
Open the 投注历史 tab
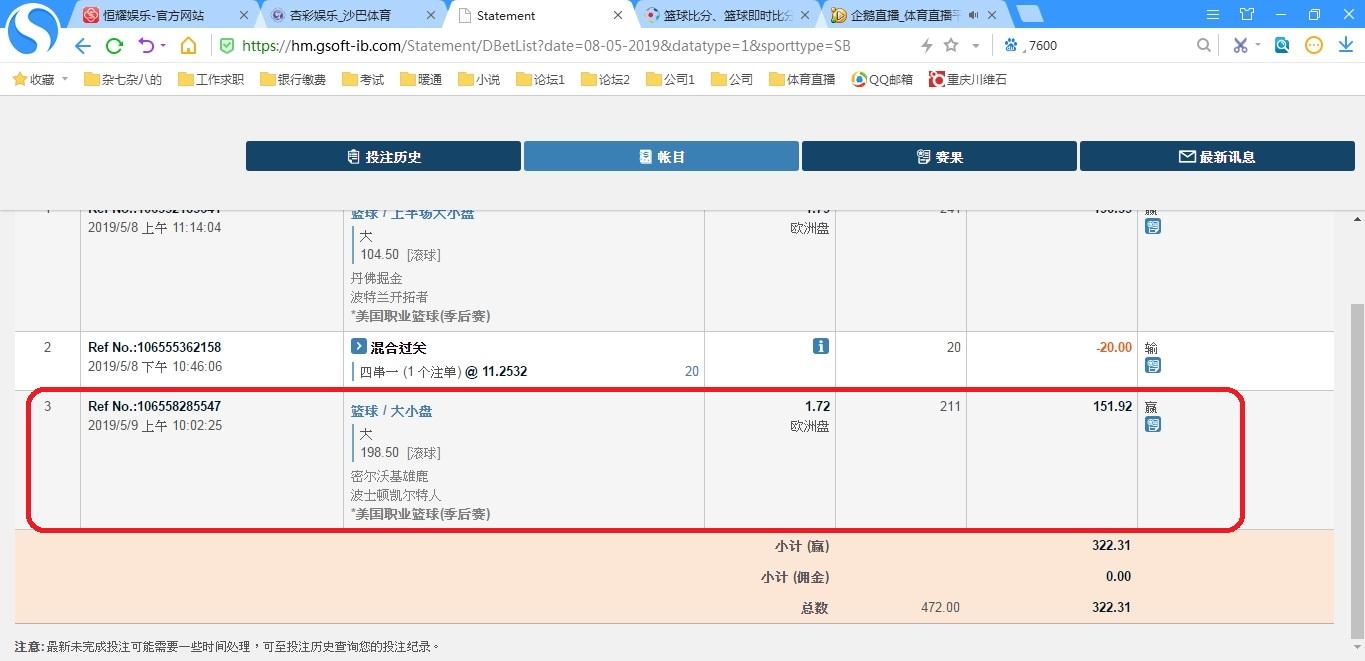(x=383, y=156)
